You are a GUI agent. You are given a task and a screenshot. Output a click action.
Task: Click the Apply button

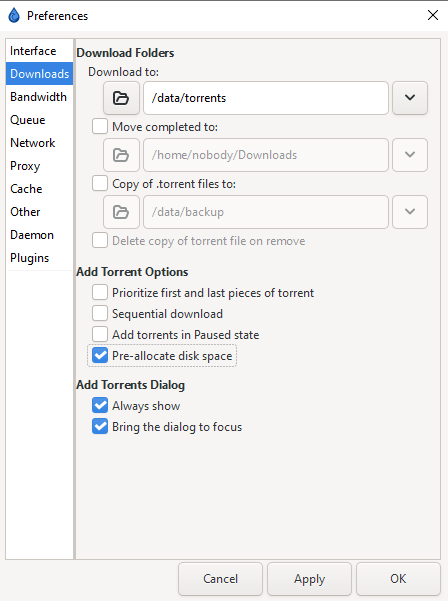click(x=309, y=579)
